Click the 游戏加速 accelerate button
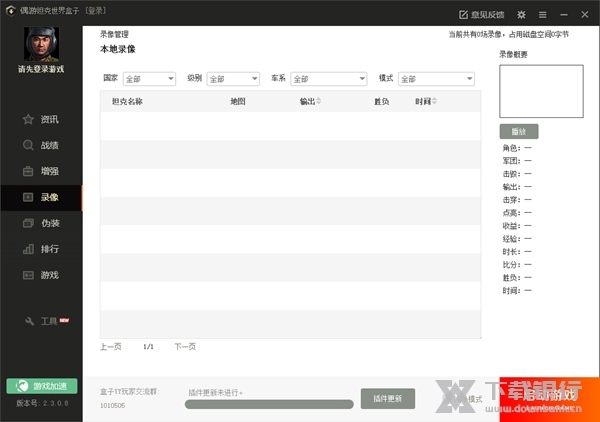The height and width of the screenshot is (422, 600). [42, 386]
